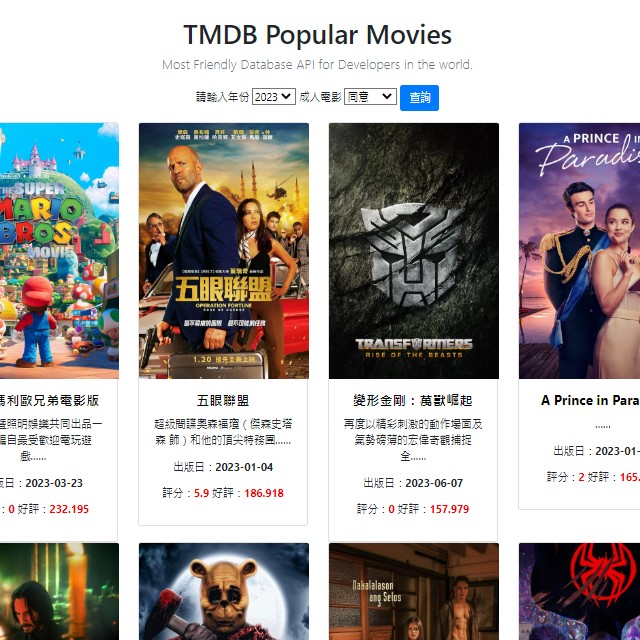Viewport: 640px width, 640px height.
Task: Open the Winnie the Pooh horror poster
Action: coord(224,591)
